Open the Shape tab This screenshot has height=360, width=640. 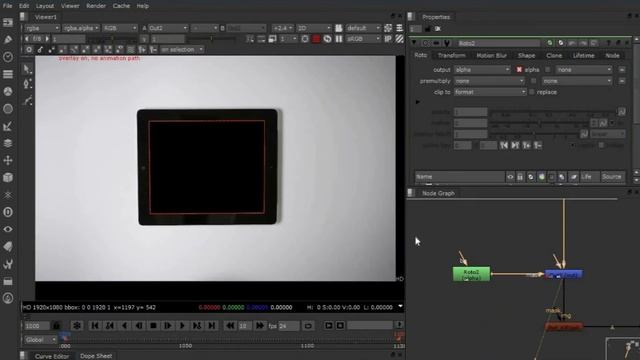527,56
